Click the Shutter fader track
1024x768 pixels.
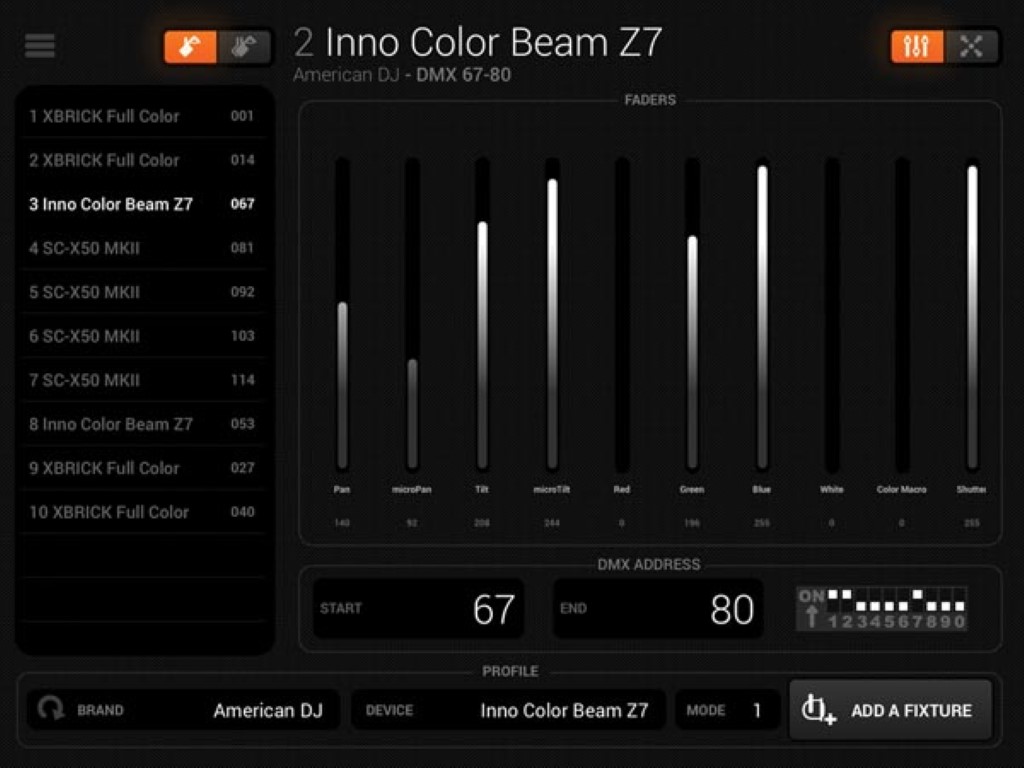coord(972,316)
